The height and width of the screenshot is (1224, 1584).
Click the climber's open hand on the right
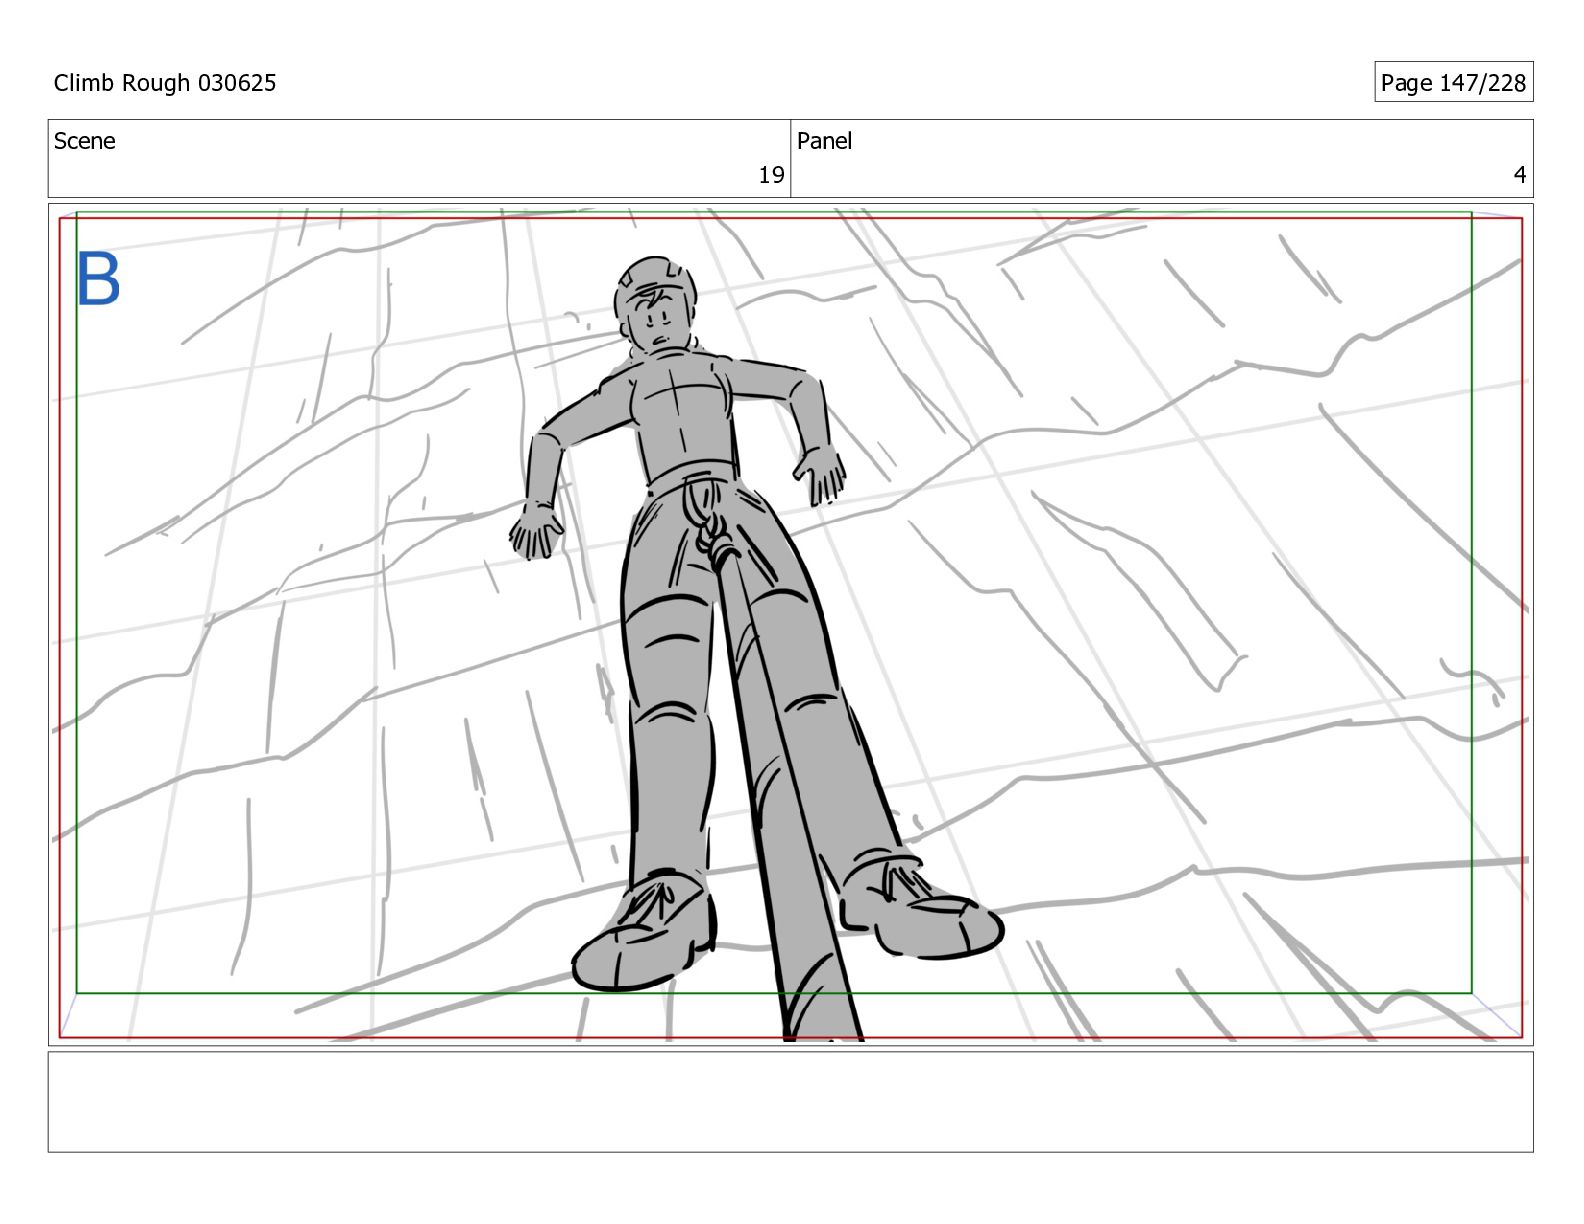[822, 472]
